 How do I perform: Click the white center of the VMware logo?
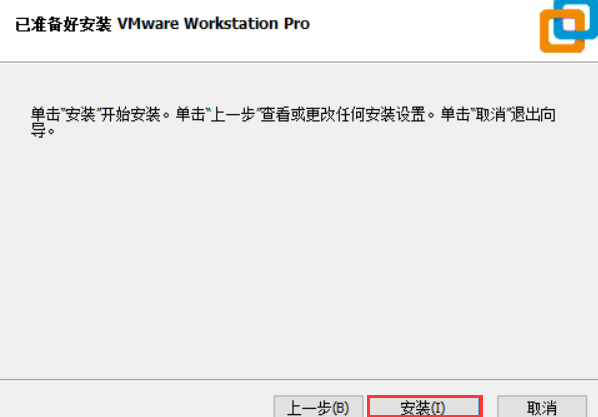tap(569, 25)
